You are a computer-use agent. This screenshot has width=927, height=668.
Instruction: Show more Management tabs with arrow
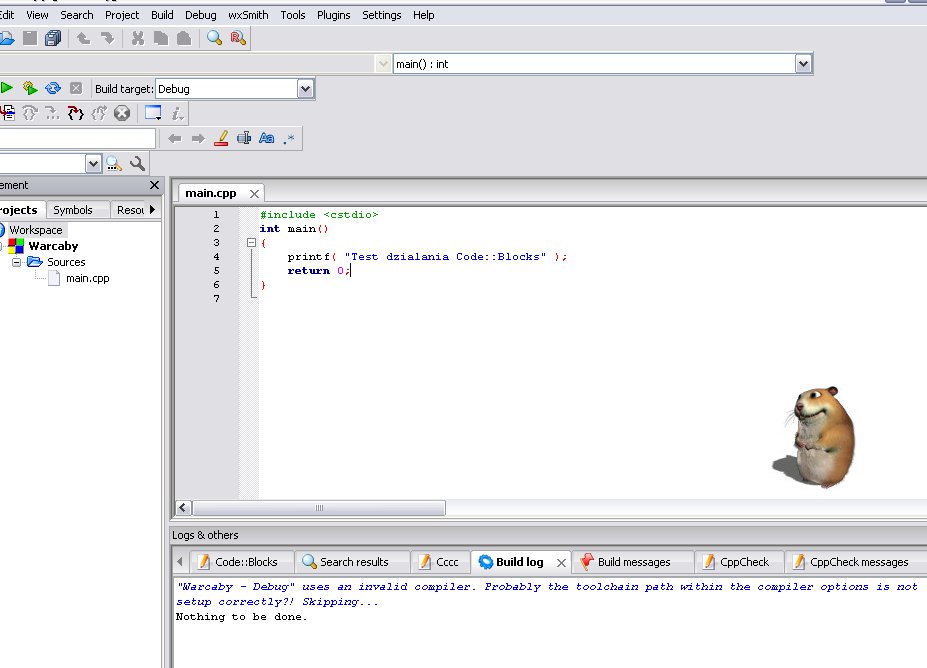pyautogui.click(x=153, y=209)
